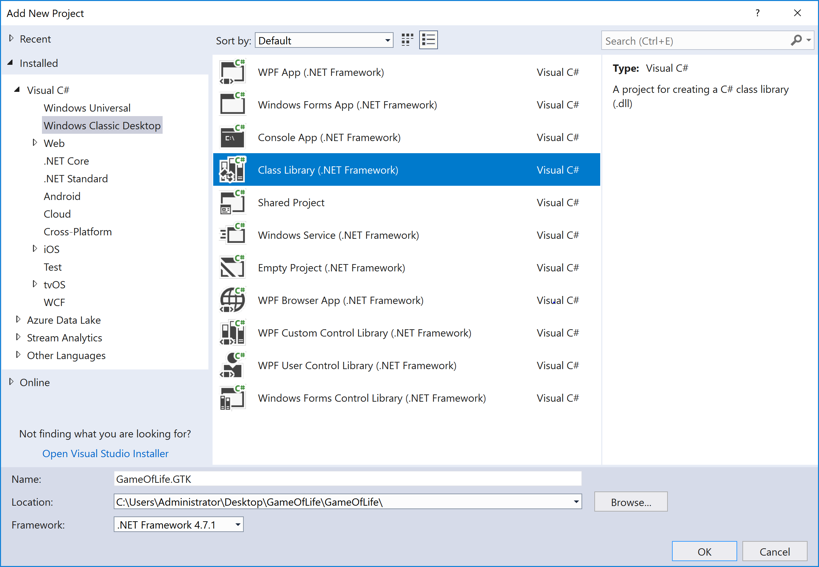Click the Windows Service template icon
Viewport: 819px width, 567px height.
[x=232, y=236]
